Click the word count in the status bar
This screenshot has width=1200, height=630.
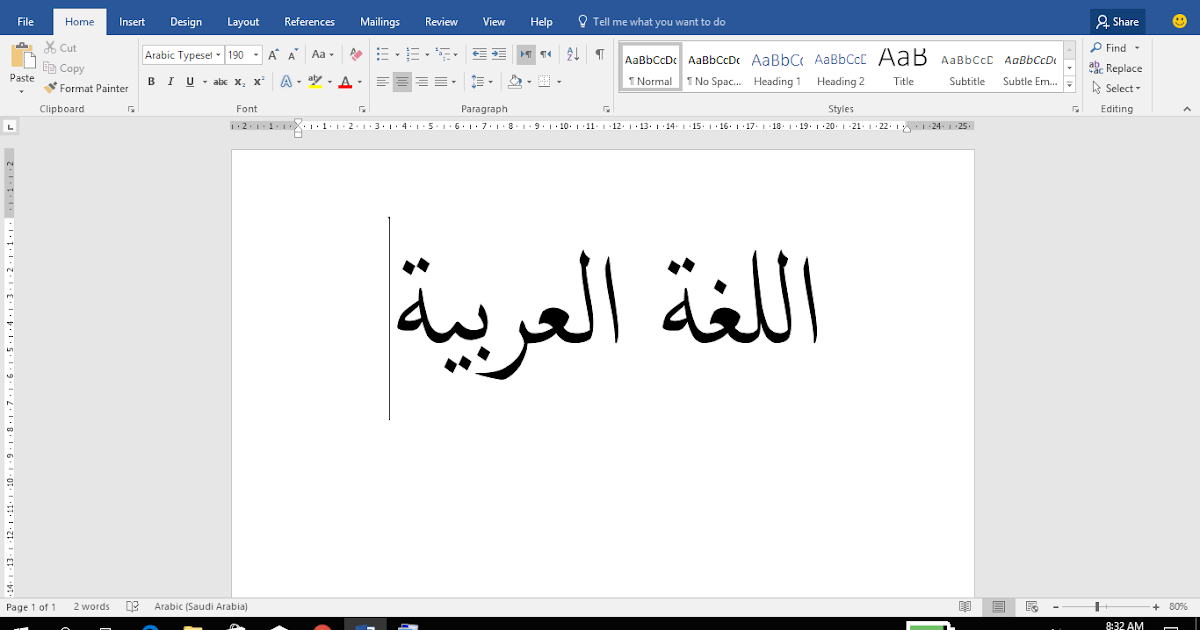pyautogui.click(x=91, y=606)
